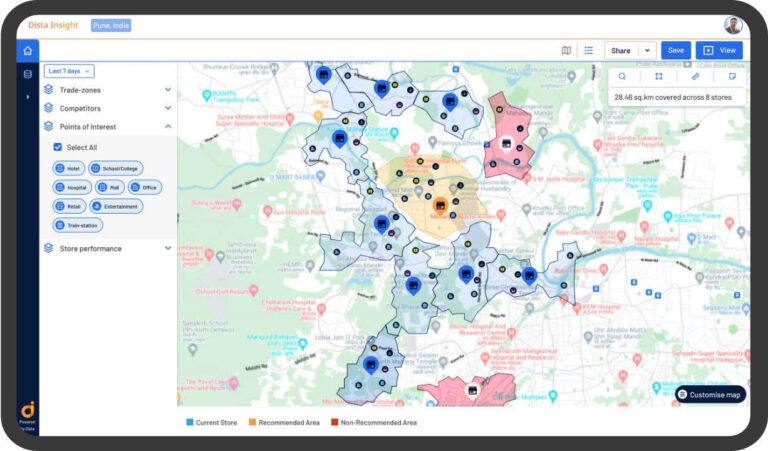Switch to map view icon in toolbar
The width and height of the screenshot is (768, 451).
pyautogui.click(x=566, y=50)
